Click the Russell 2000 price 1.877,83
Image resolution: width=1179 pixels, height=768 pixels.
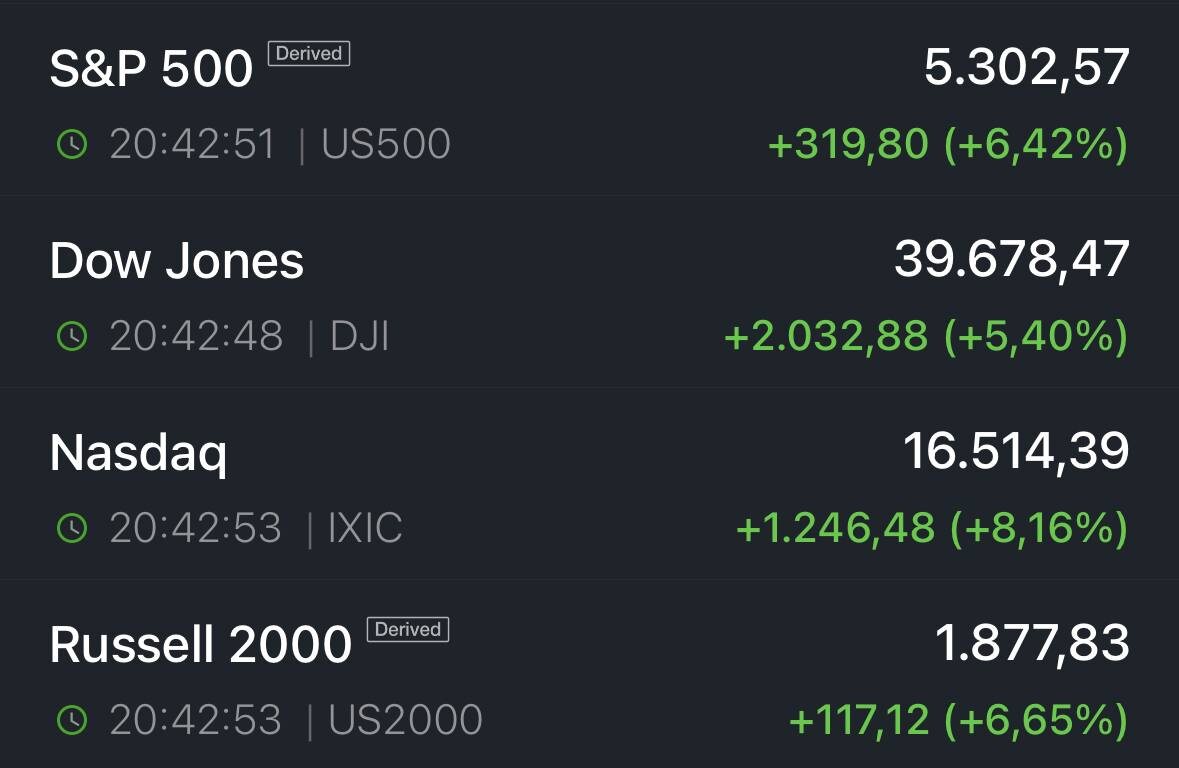click(x=1032, y=644)
